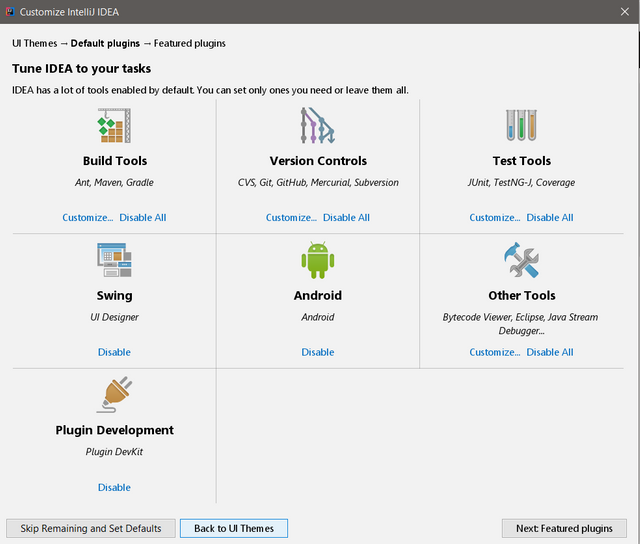Disable all Other Tools plugins
640x544 pixels.
pos(549,352)
